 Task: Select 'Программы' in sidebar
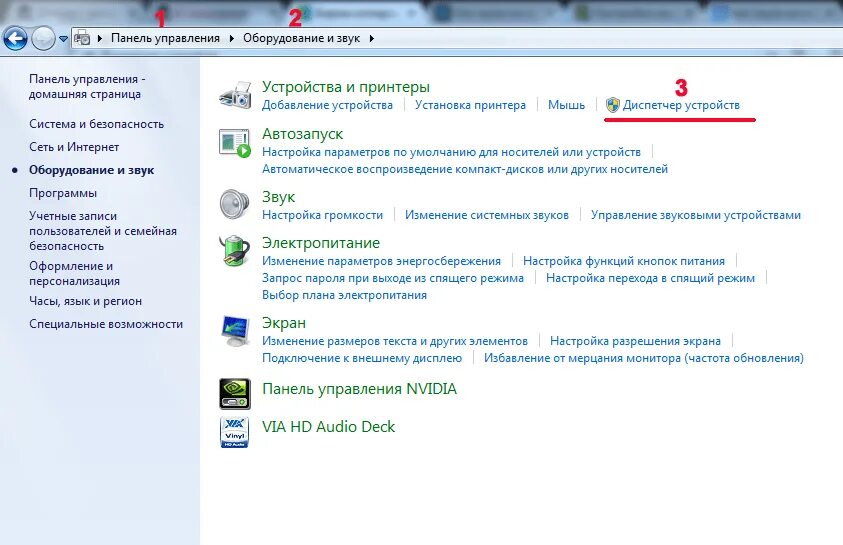[x=62, y=193]
